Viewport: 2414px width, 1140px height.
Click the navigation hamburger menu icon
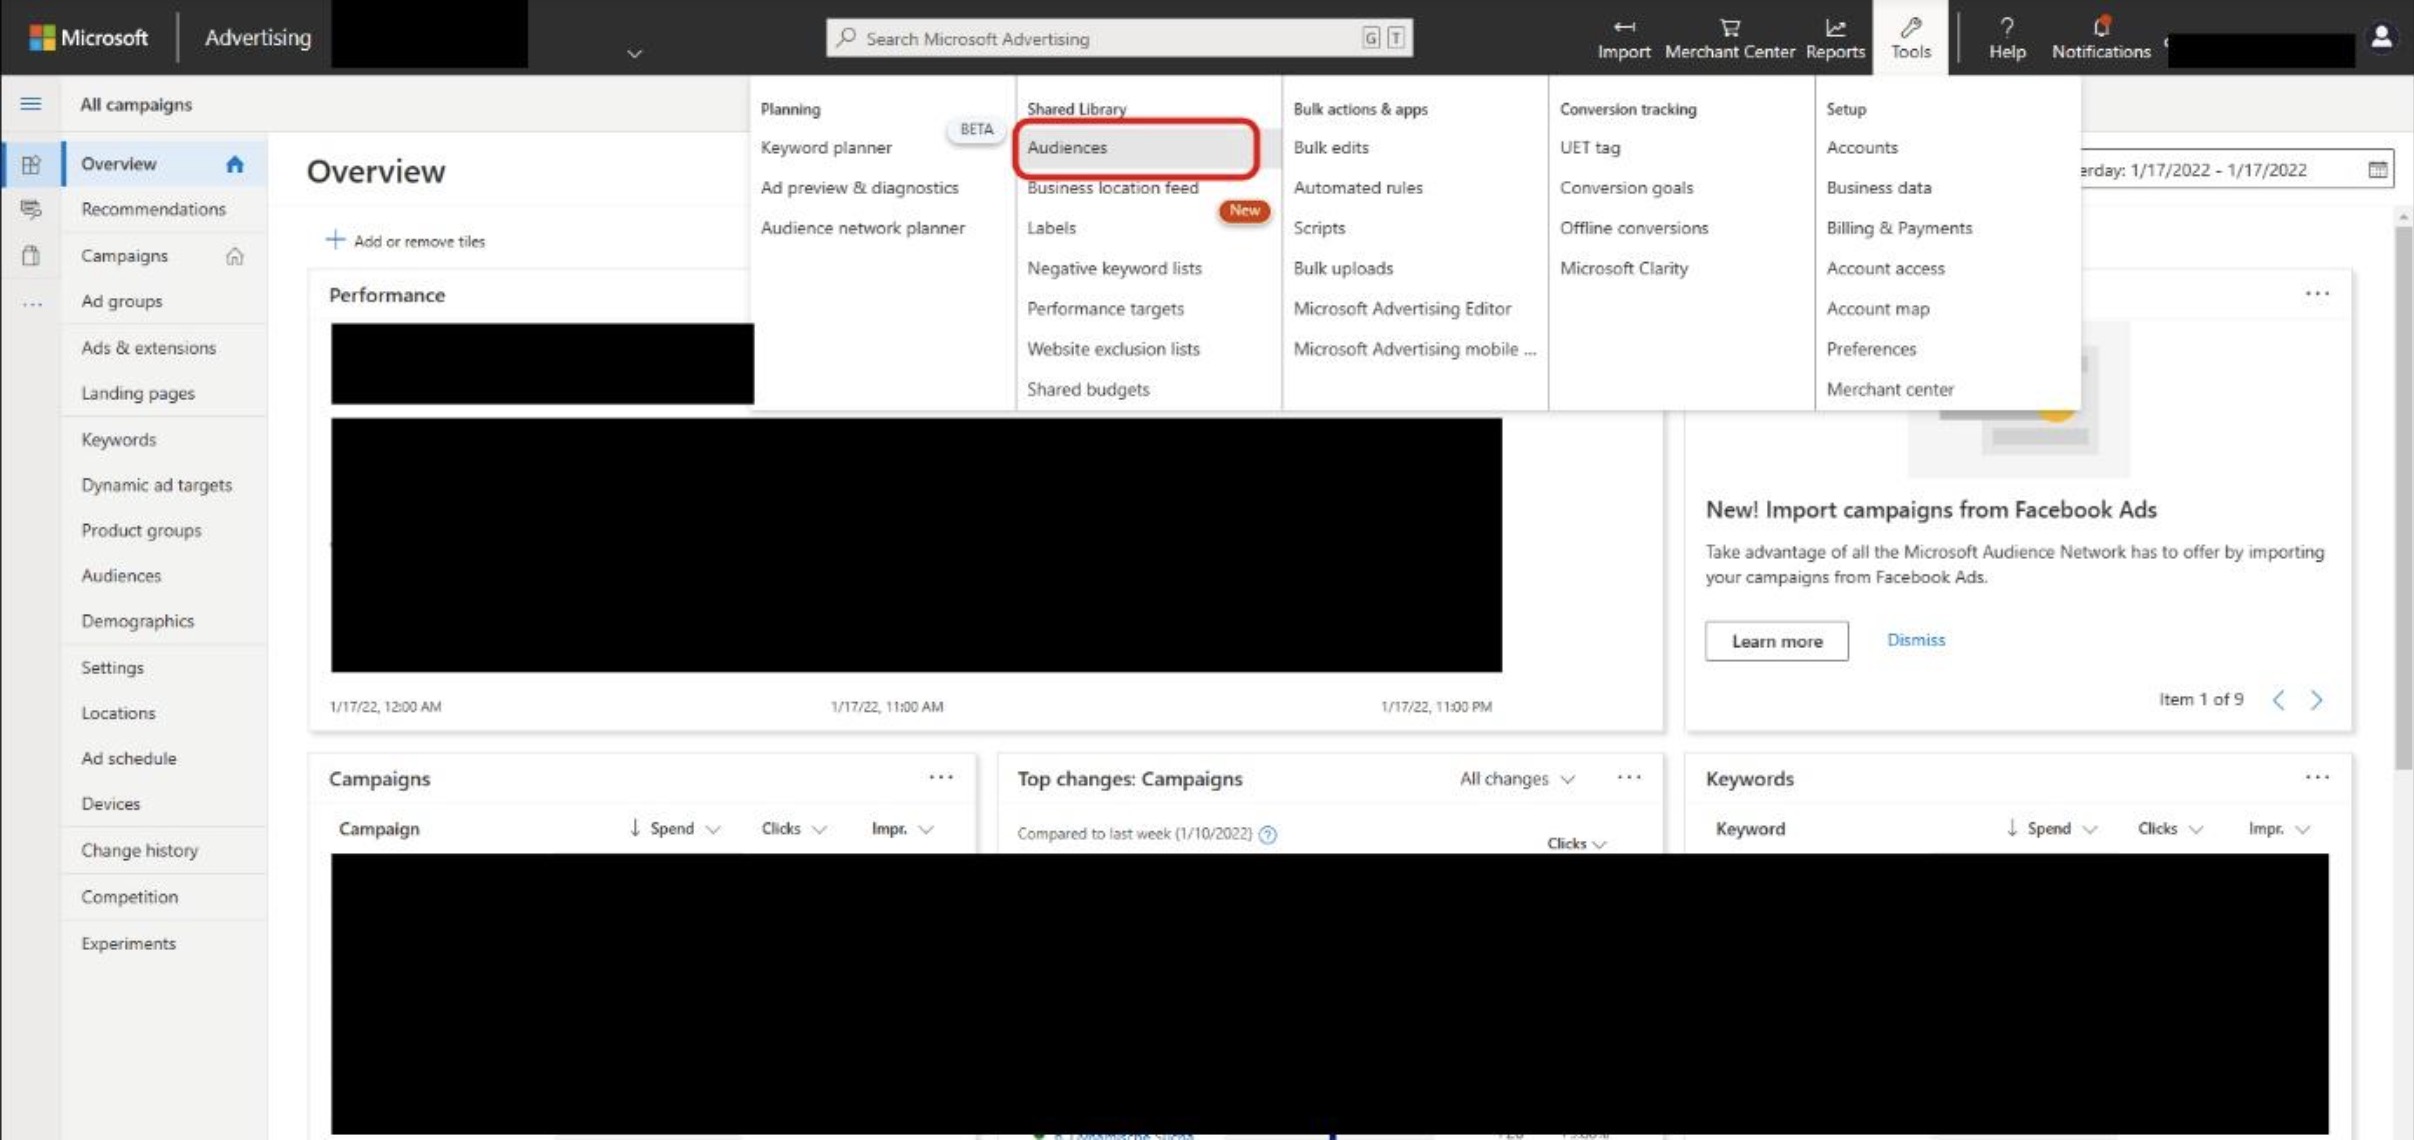click(28, 103)
